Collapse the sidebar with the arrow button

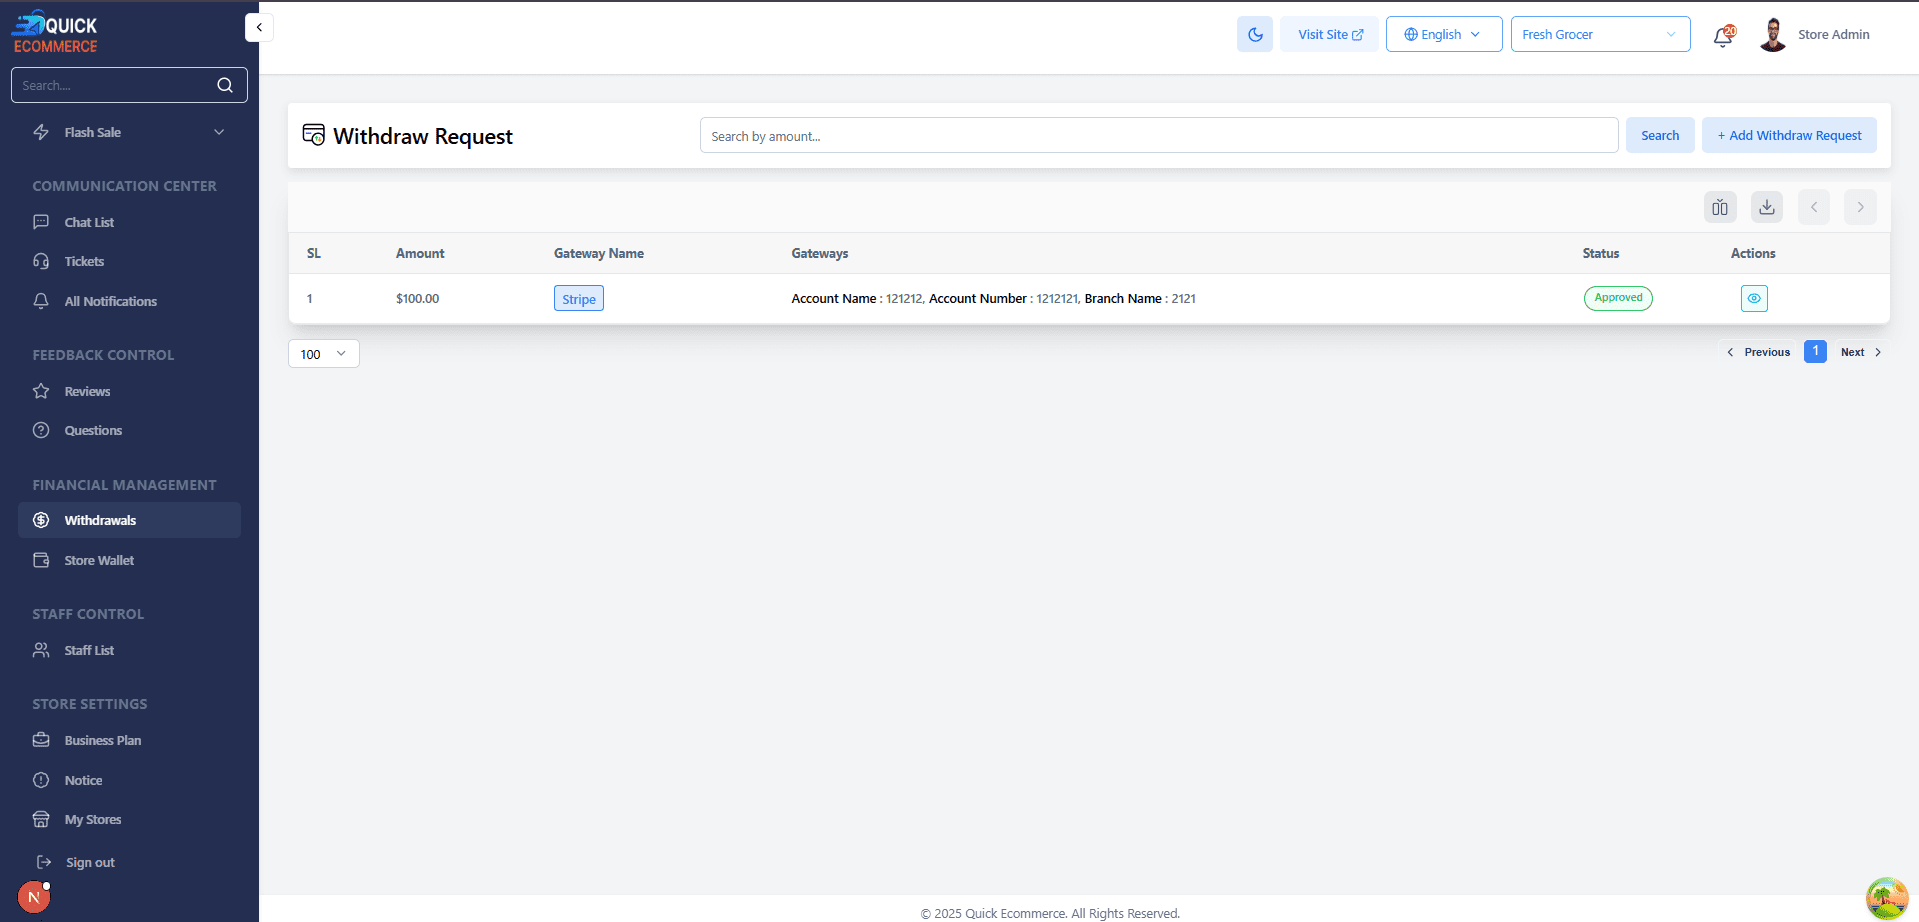click(259, 28)
